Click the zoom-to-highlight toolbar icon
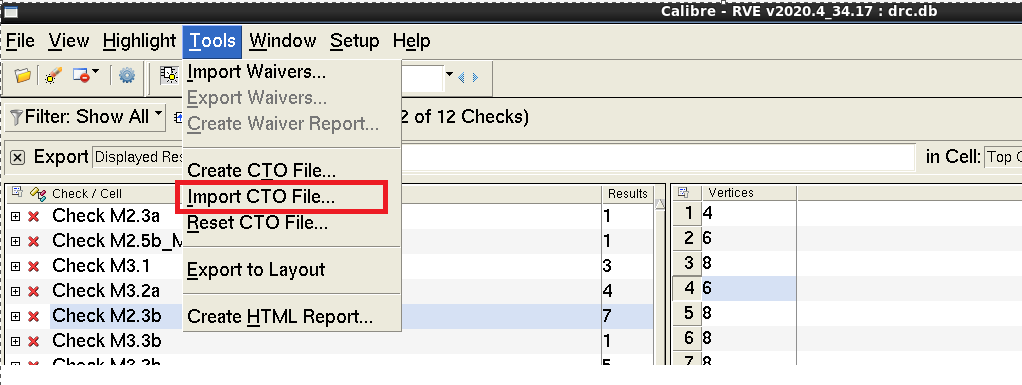The width and height of the screenshot is (1022, 385). tap(169, 76)
